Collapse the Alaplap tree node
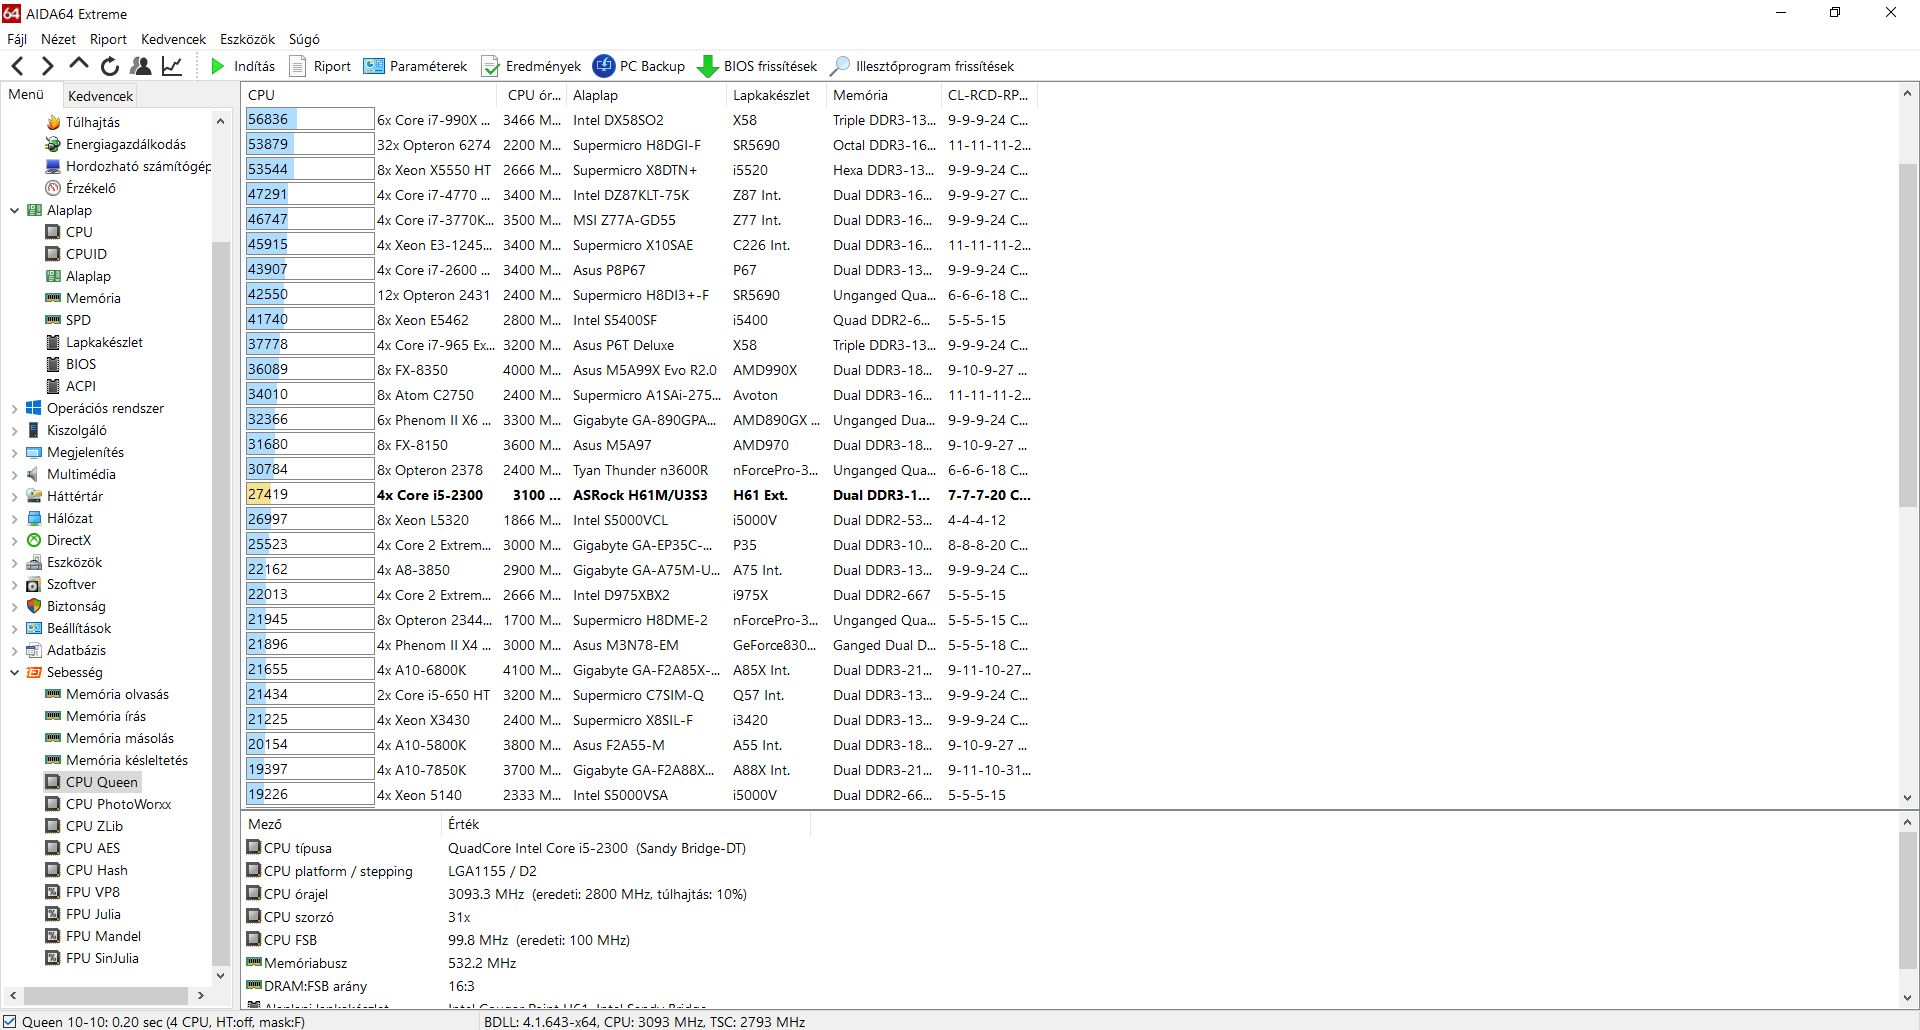The width and height of the screenshot is (1920, 1030). coord(14,210)
